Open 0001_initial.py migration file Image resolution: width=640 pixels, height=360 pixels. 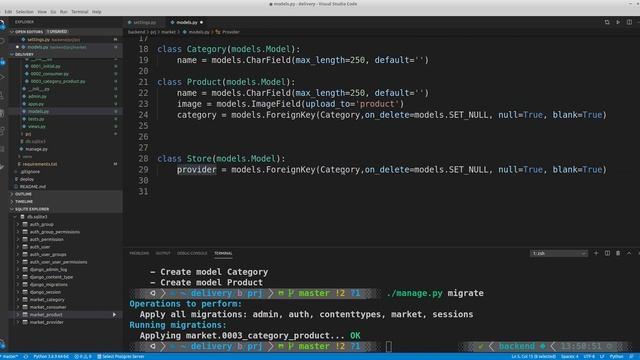point(45,66)
